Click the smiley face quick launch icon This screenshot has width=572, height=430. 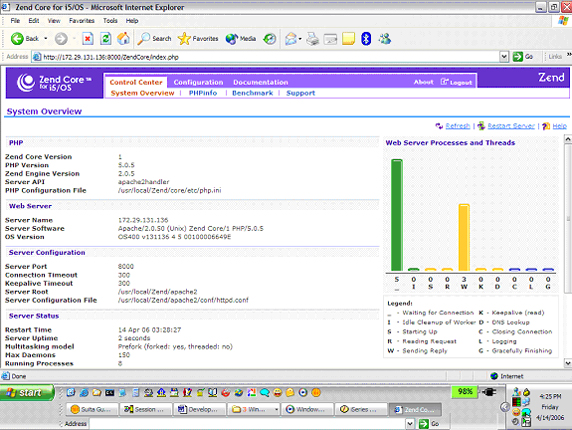pos(278,392)
